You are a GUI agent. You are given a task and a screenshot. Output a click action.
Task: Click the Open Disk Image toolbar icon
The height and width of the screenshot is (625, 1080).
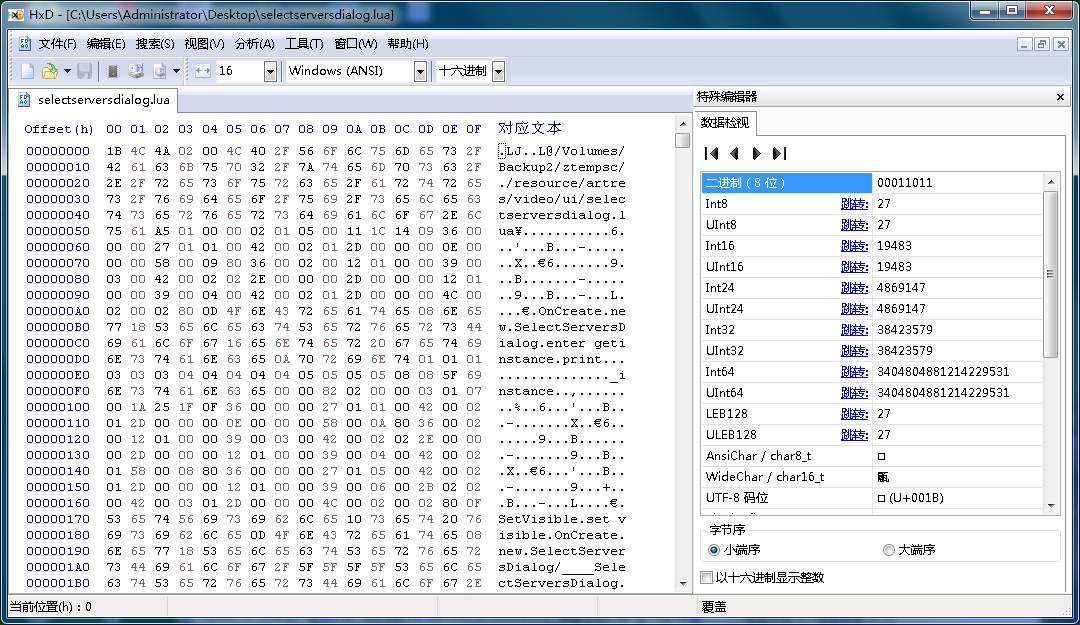coord(159,71)
